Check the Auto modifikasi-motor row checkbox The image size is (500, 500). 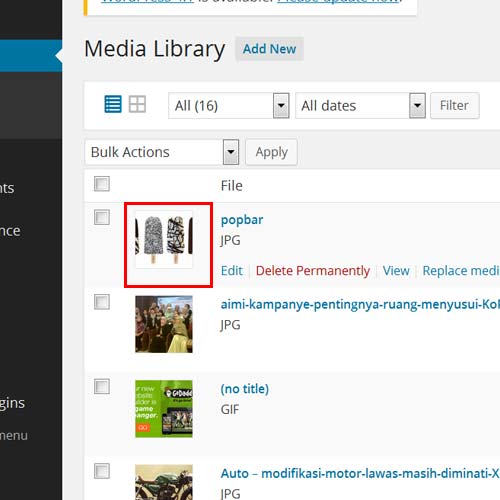tap(102, 471)
